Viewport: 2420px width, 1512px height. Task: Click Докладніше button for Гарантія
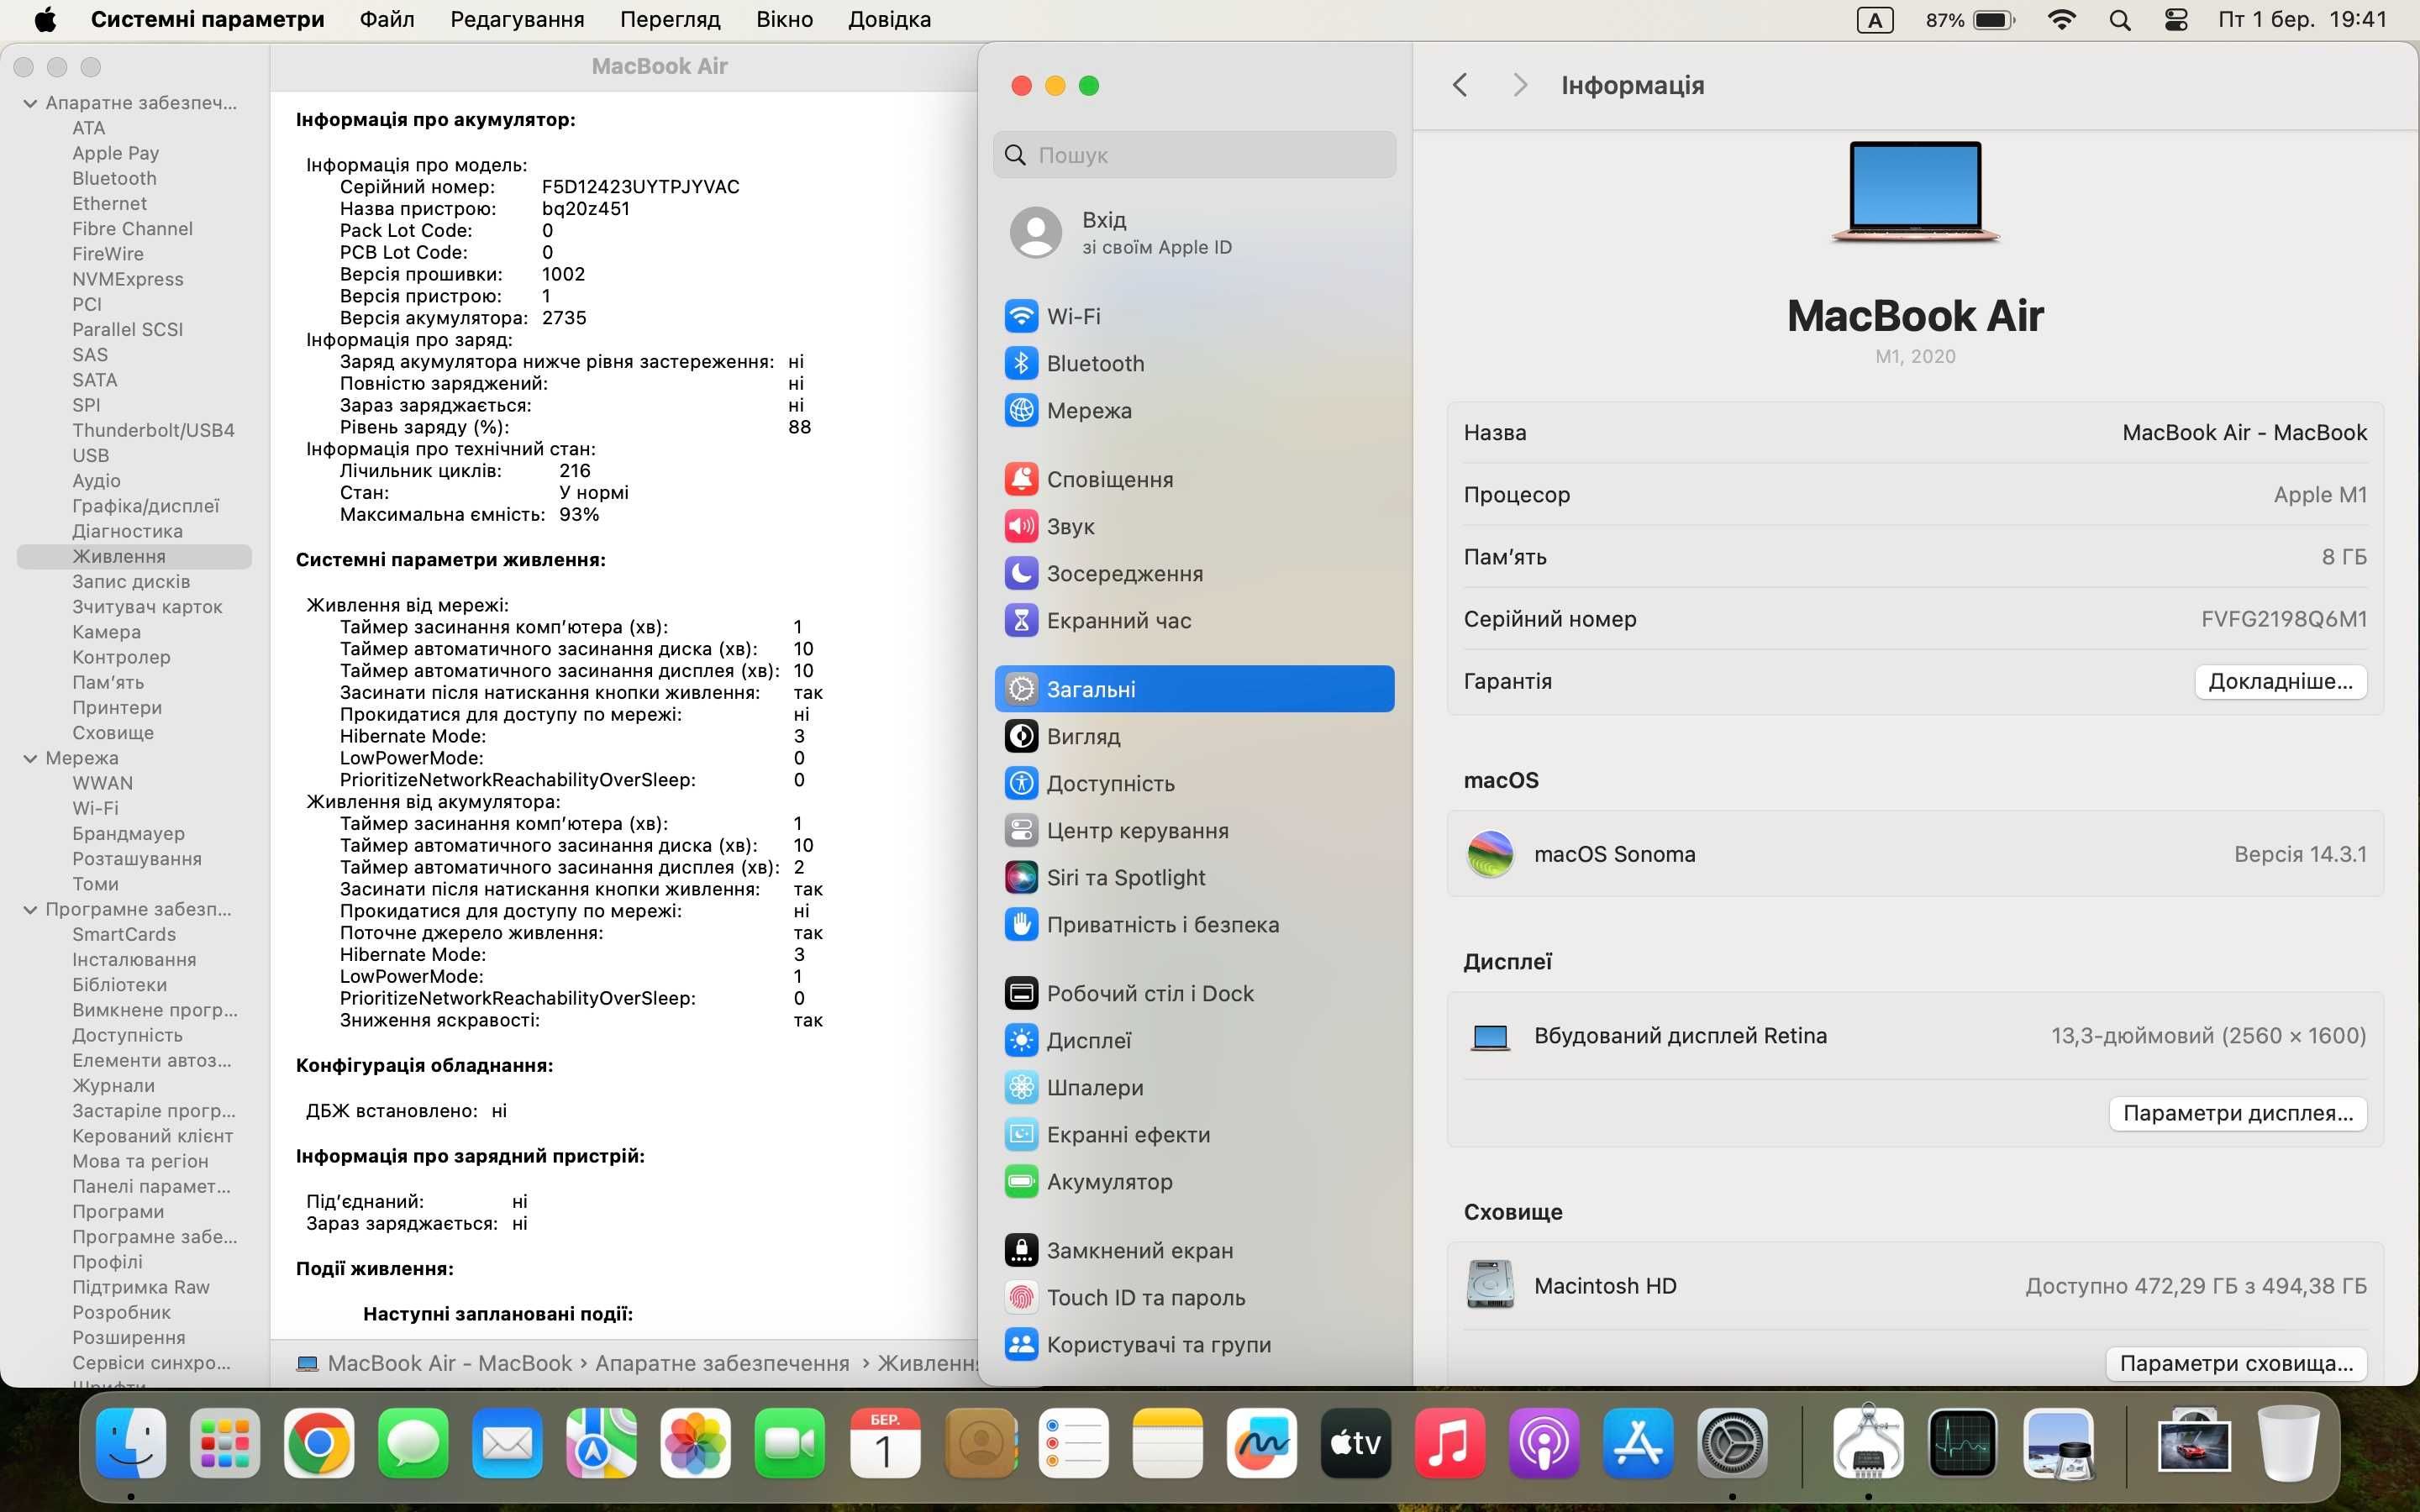[x=2280, y=681]
